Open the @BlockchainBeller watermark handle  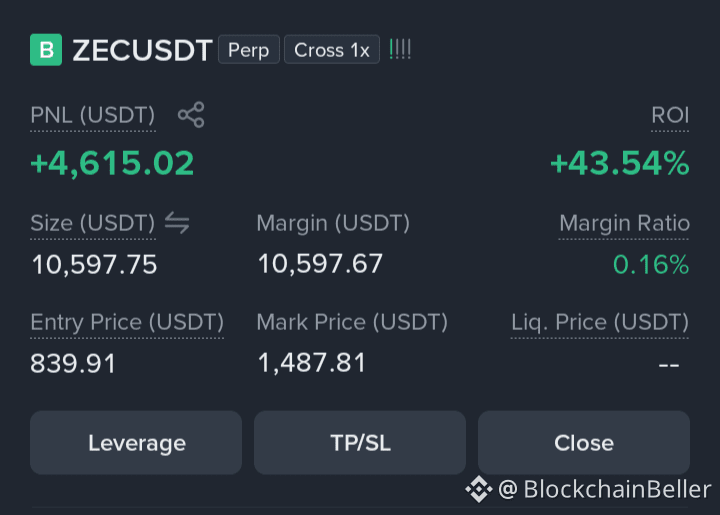(605, 489)
